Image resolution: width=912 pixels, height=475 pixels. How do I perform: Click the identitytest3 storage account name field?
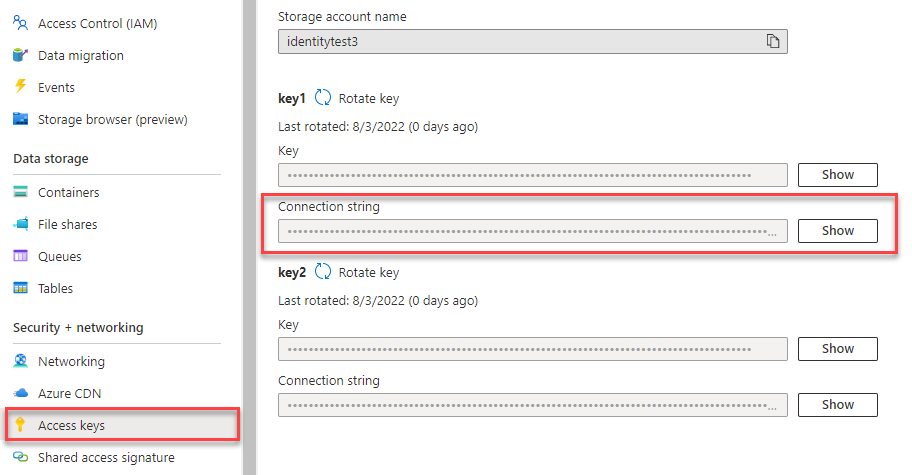tap(520, 41)
